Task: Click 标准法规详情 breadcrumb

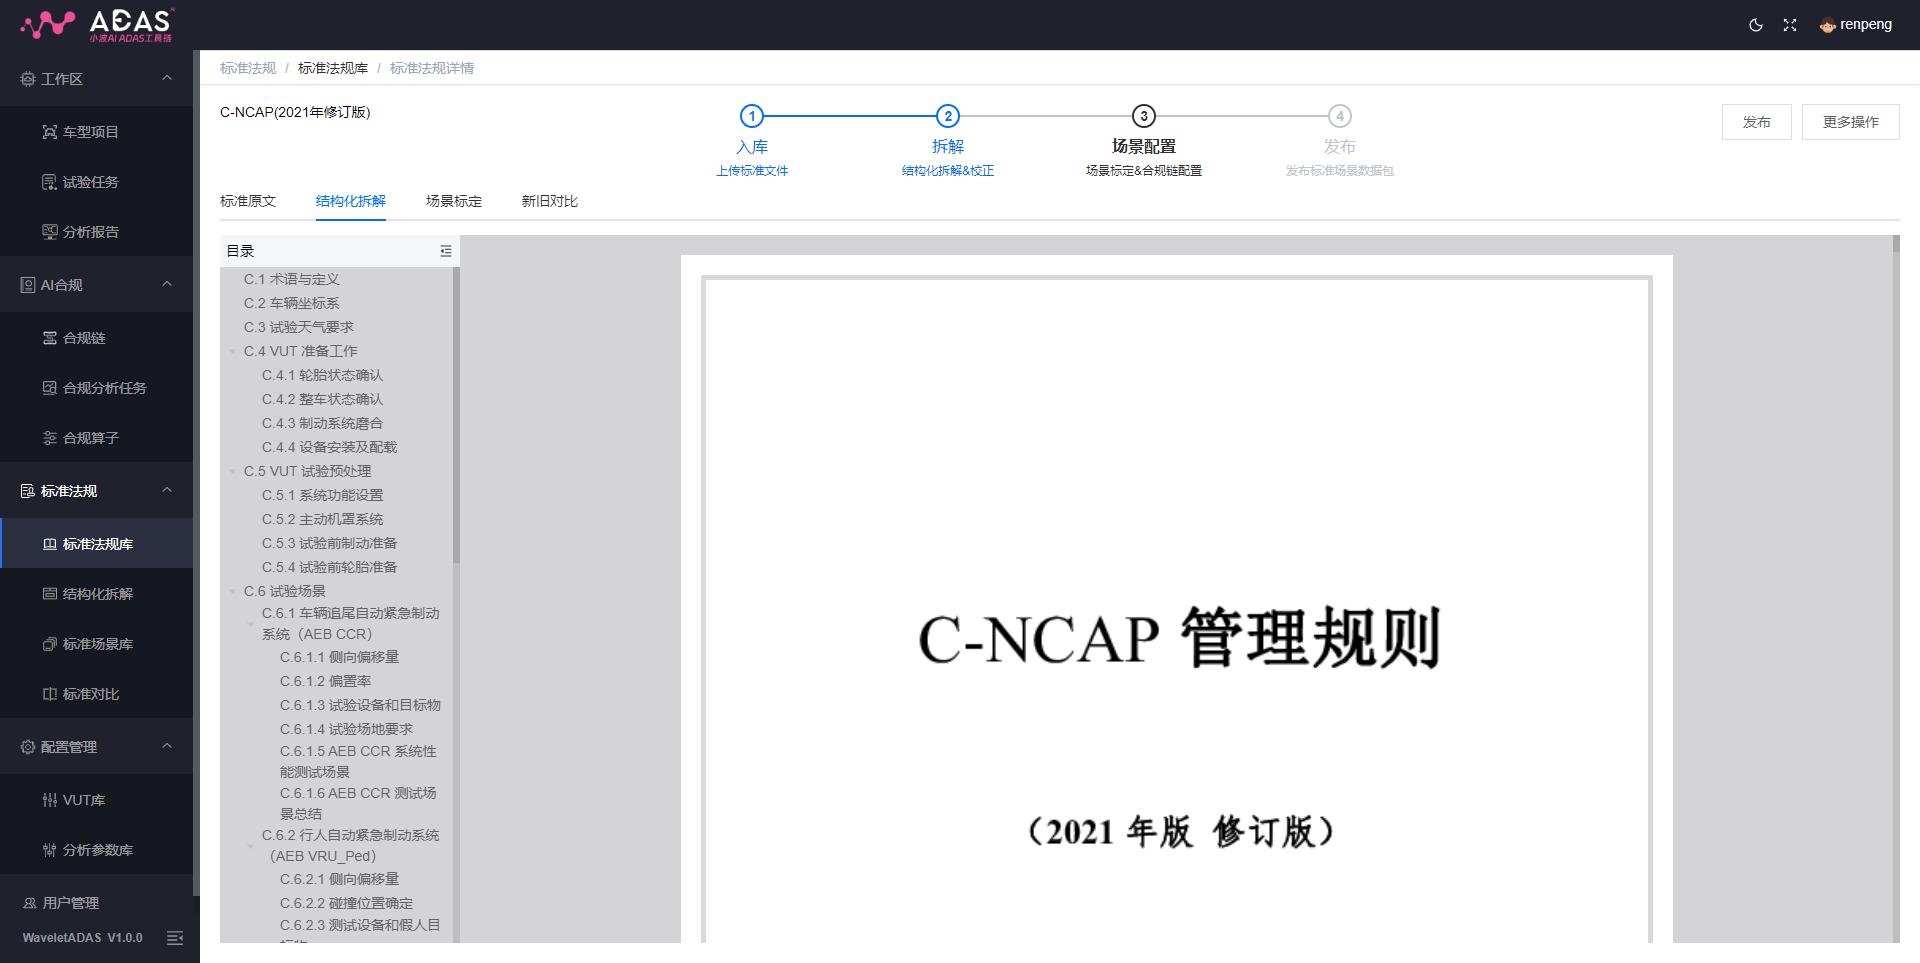Action: coord(432,68)
